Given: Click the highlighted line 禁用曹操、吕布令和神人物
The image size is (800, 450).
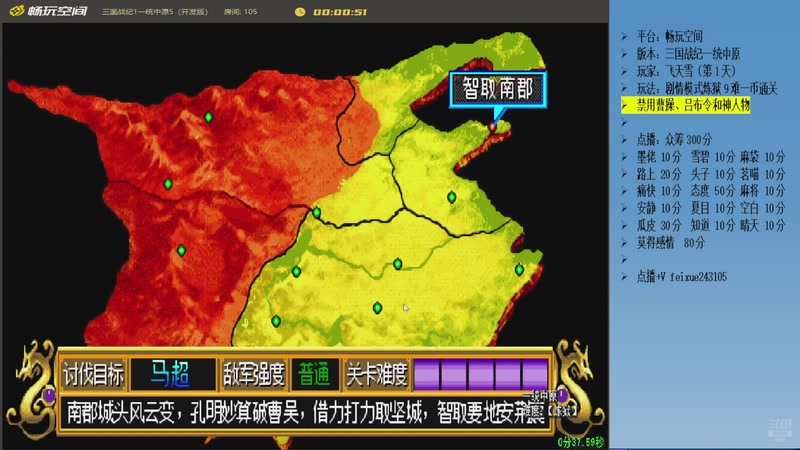Looking at the screenshot, I should [x=693, y=105].
